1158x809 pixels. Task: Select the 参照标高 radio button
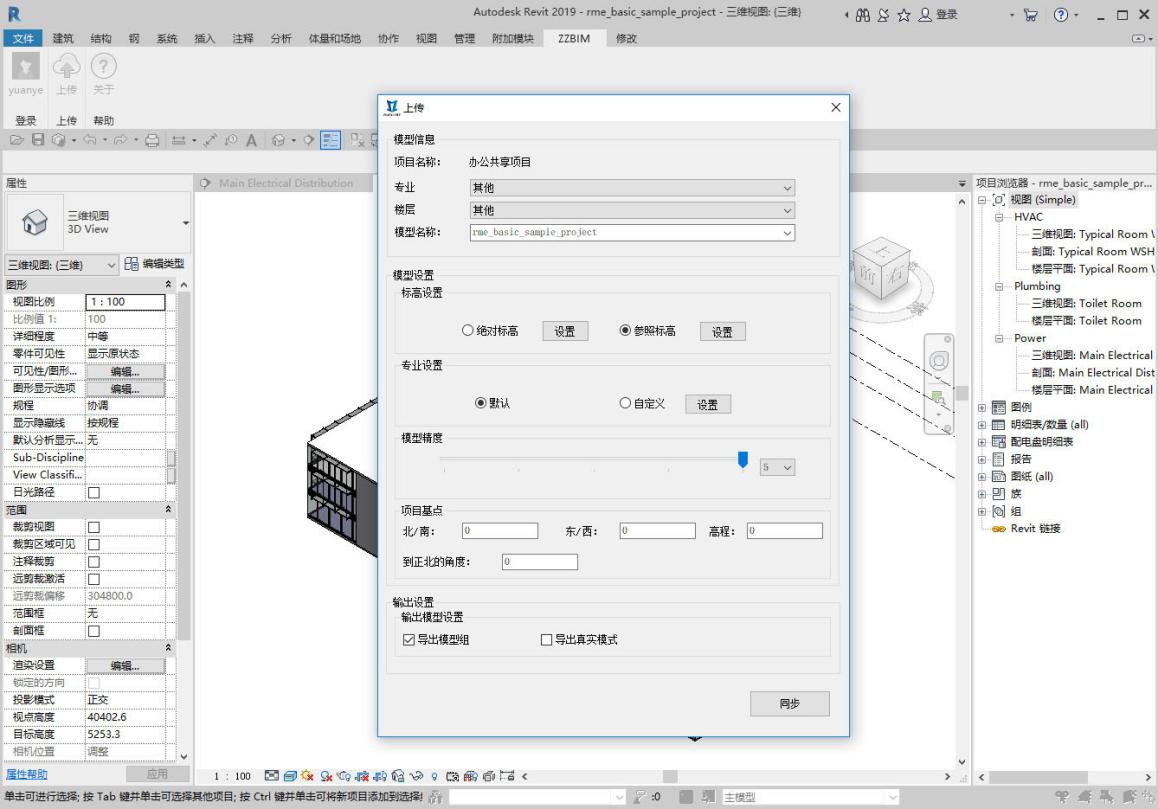pos(625,330)
